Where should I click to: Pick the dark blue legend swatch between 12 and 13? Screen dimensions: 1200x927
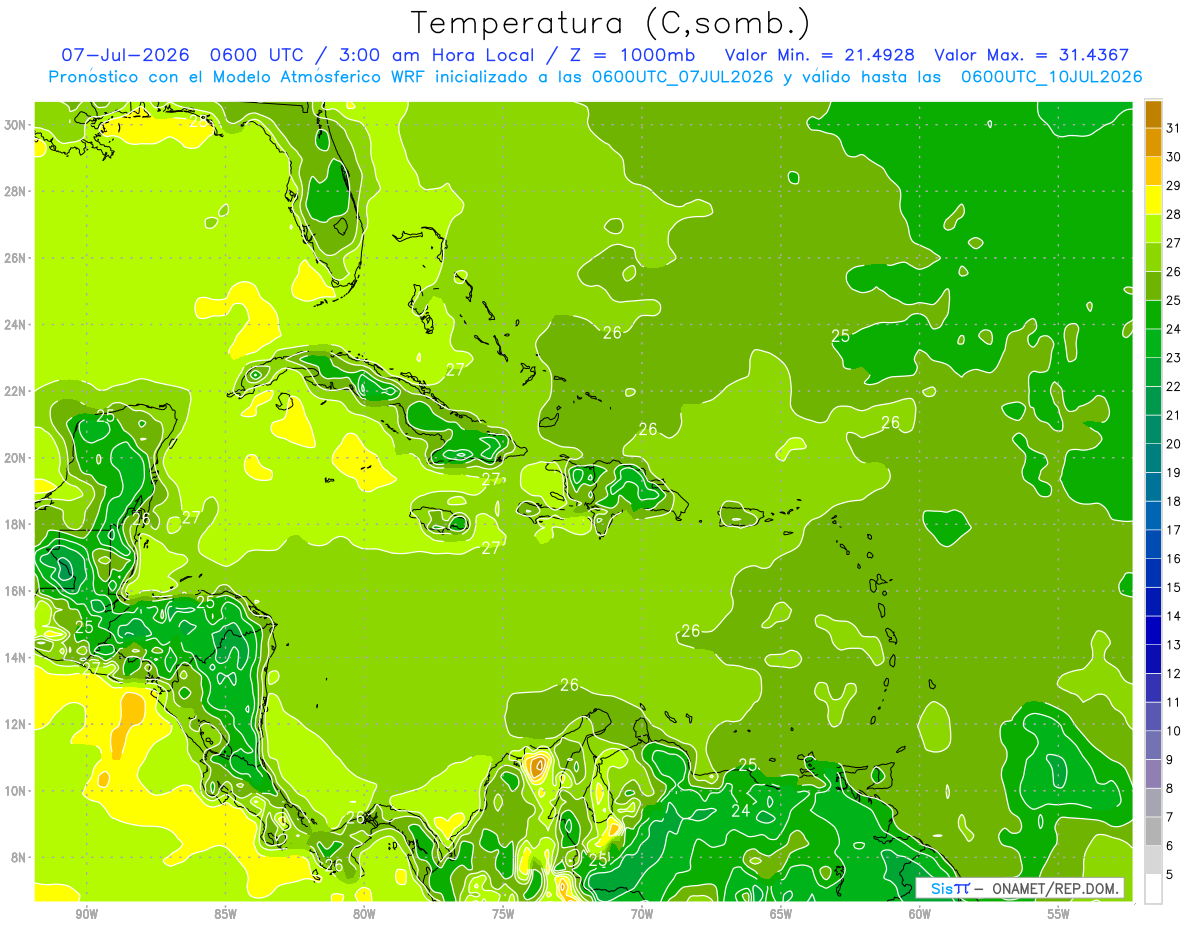[x=1153, y=659]
